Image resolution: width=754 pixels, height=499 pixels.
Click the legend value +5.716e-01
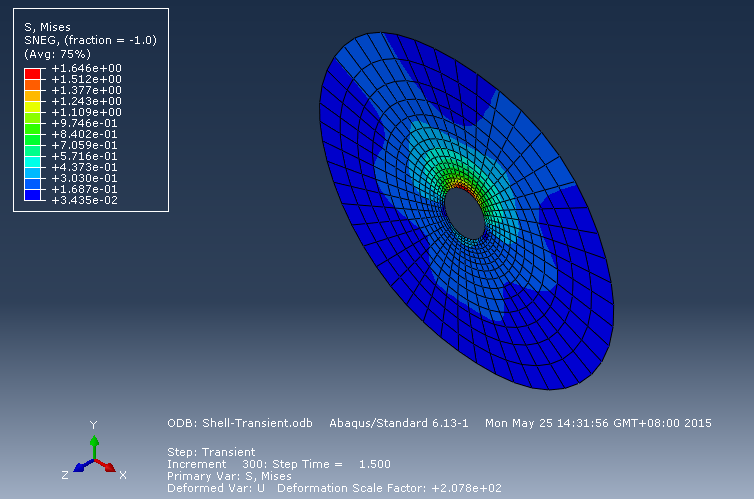click(85, 156)
